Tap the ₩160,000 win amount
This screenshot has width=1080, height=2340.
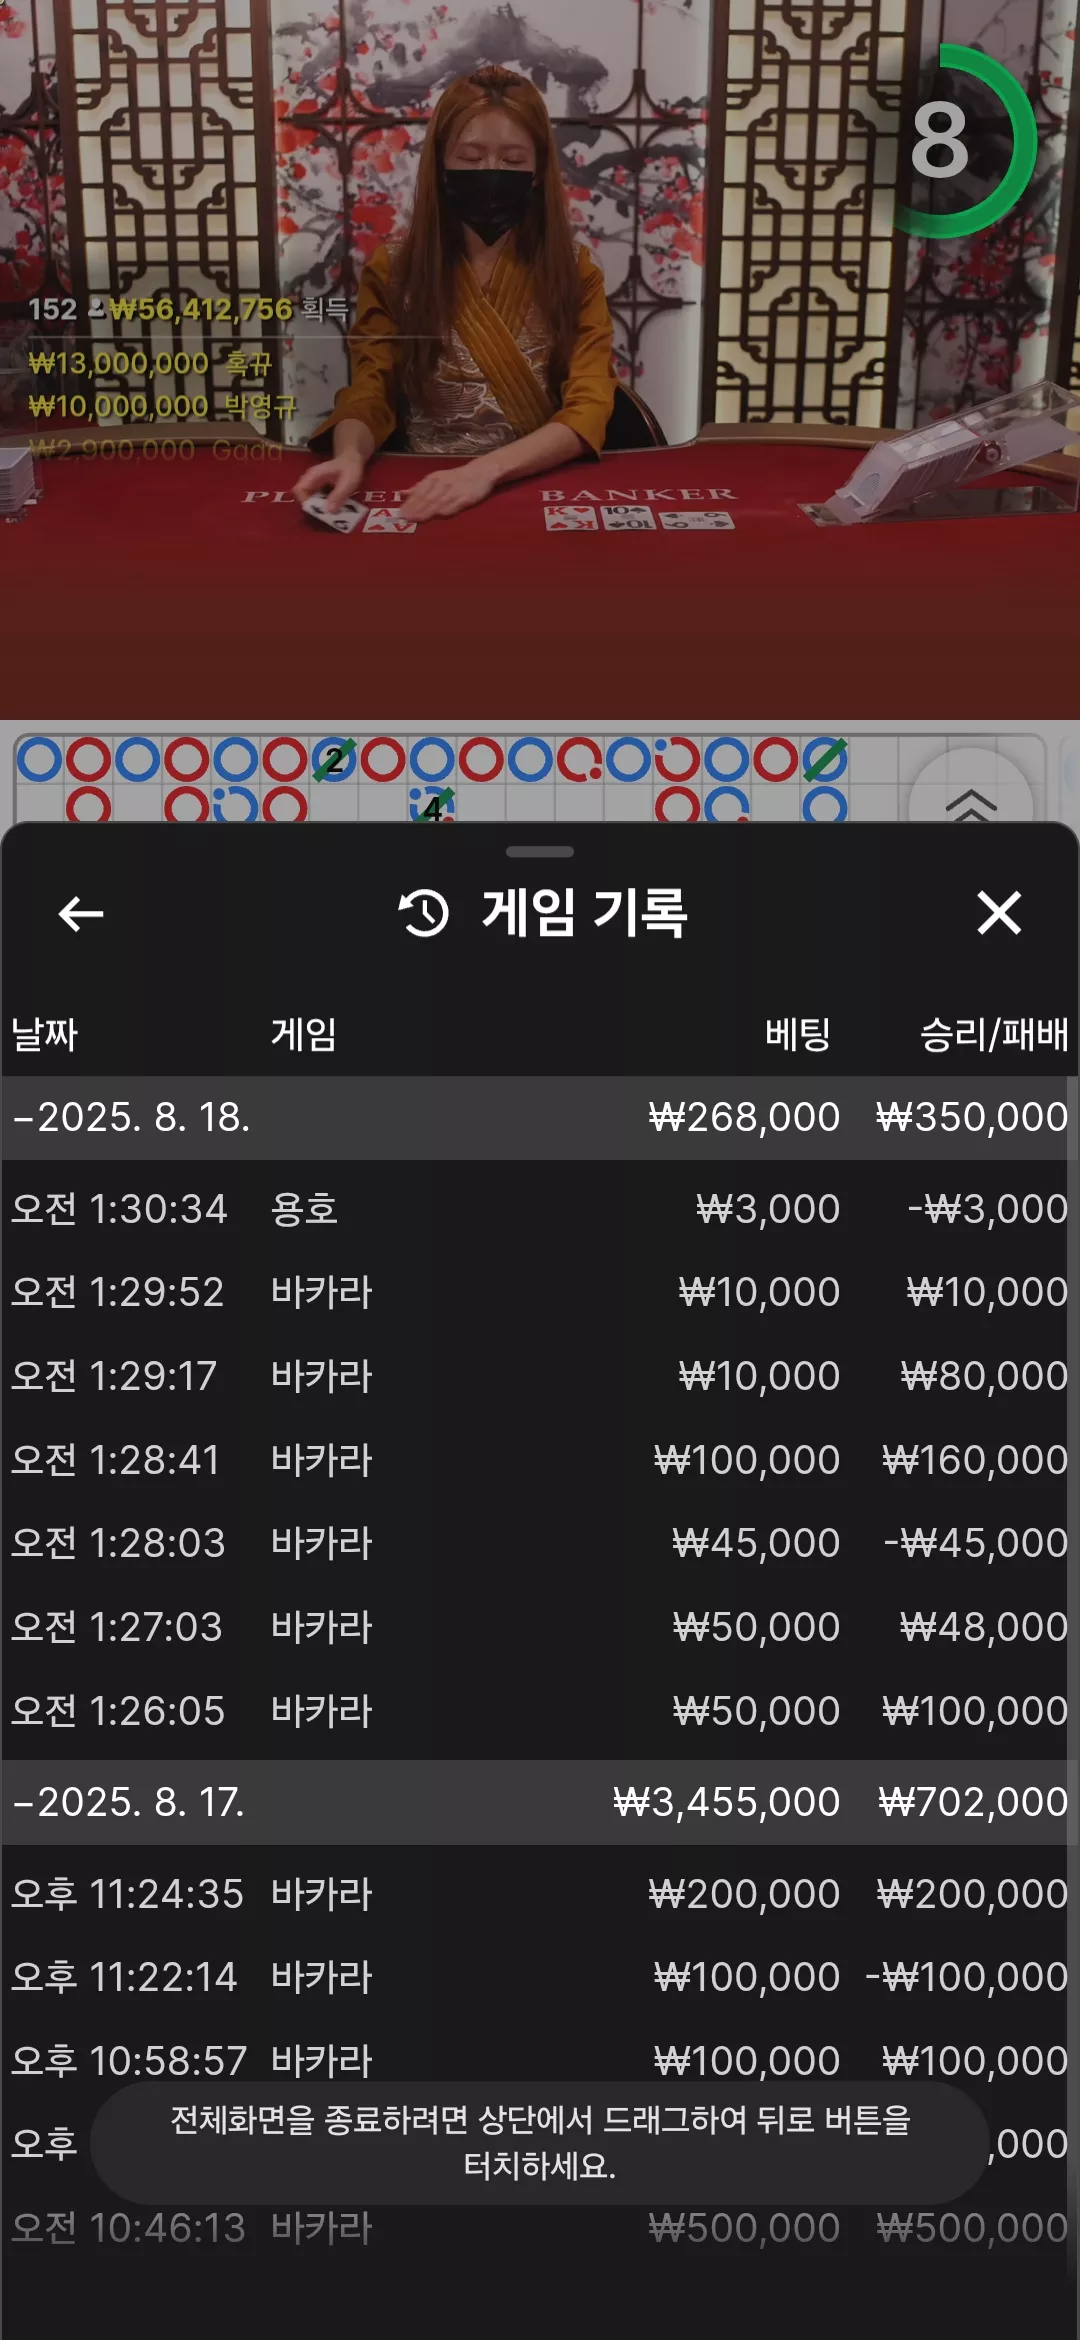point(975,1460)
